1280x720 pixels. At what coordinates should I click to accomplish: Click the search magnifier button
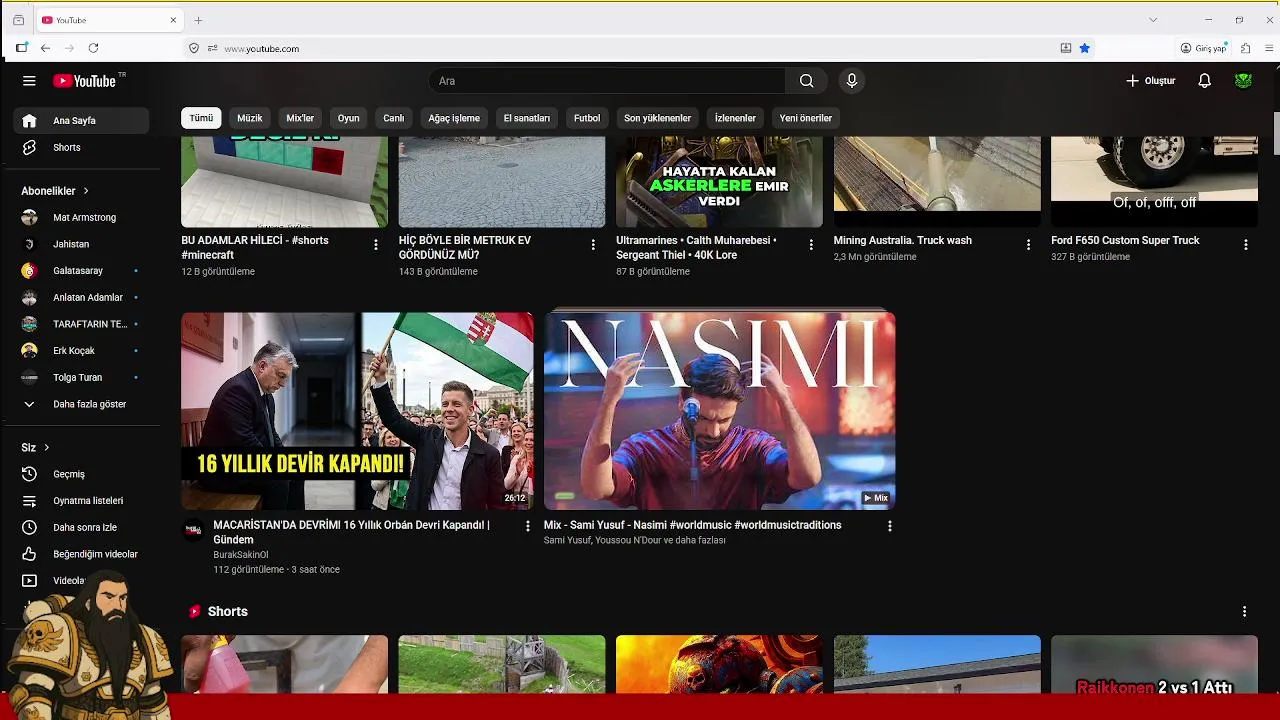(806, 81)
